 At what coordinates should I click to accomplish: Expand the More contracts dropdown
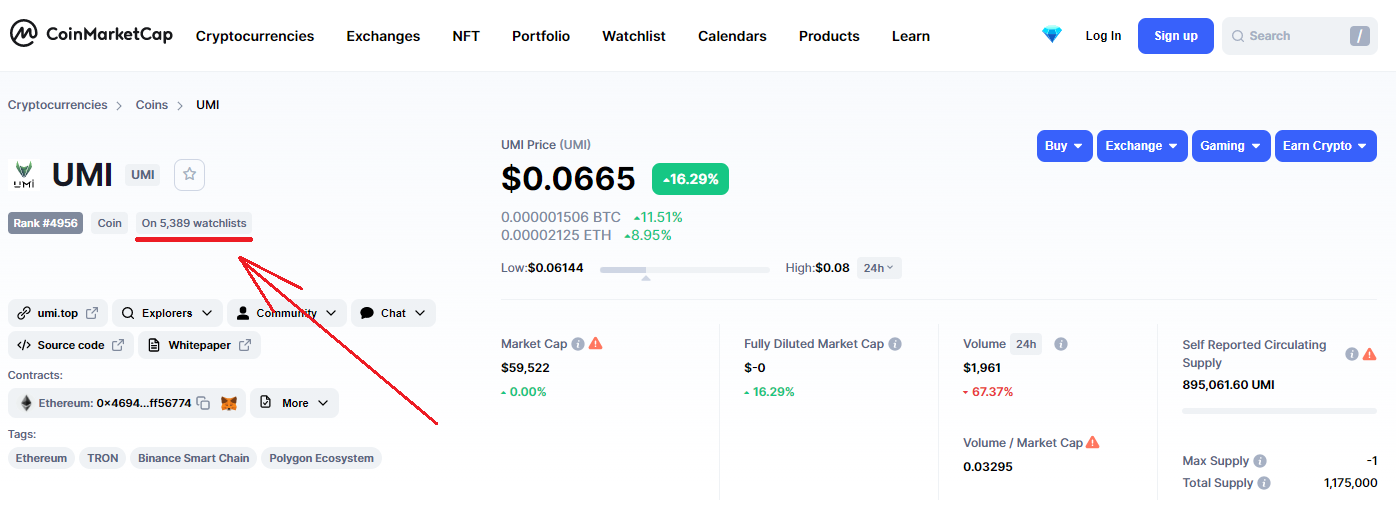[x=294, y=403]
